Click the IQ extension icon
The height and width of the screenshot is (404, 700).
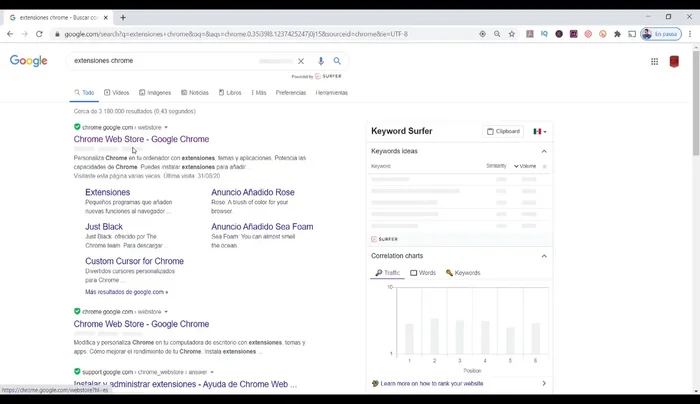[x=544, y=34]
